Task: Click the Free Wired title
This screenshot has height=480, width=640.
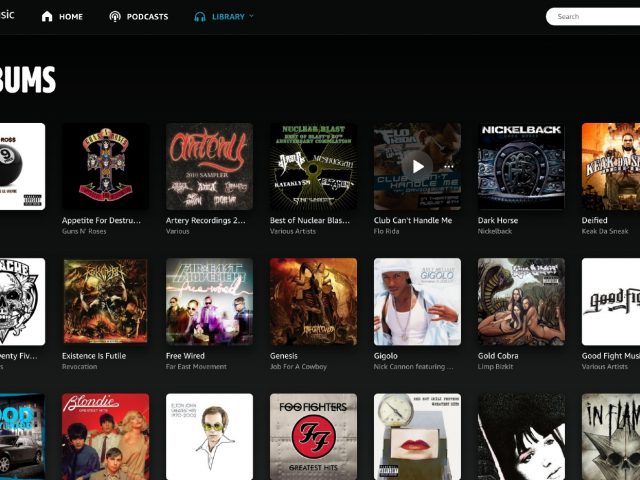Action: click(185, 356)
